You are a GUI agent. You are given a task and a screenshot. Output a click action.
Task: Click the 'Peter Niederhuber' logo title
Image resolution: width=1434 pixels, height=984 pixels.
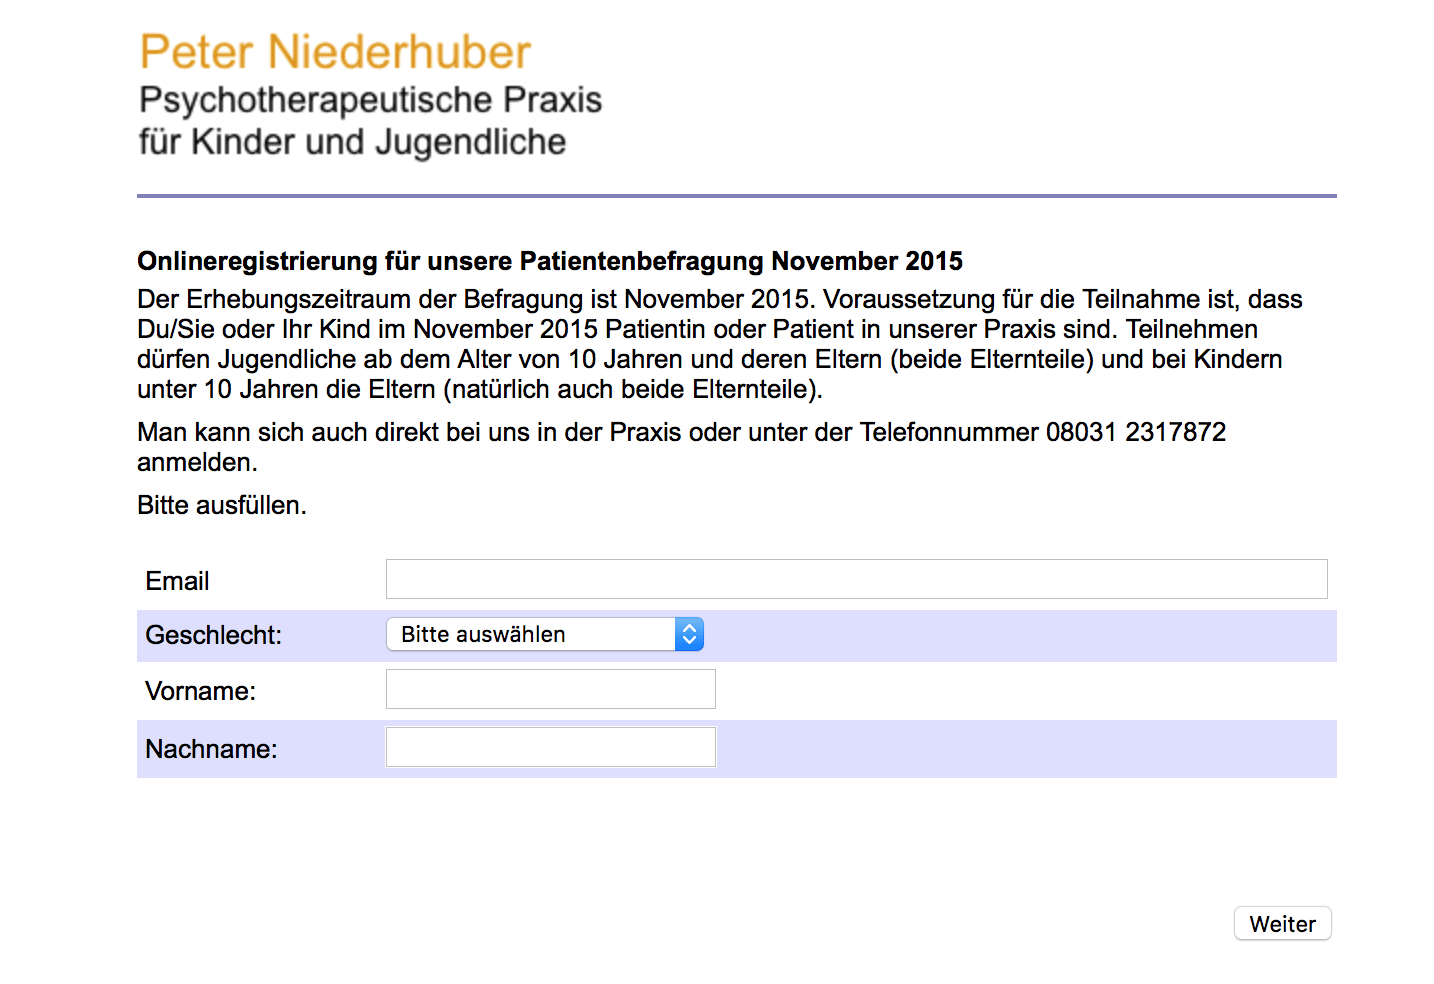[335, 52]
